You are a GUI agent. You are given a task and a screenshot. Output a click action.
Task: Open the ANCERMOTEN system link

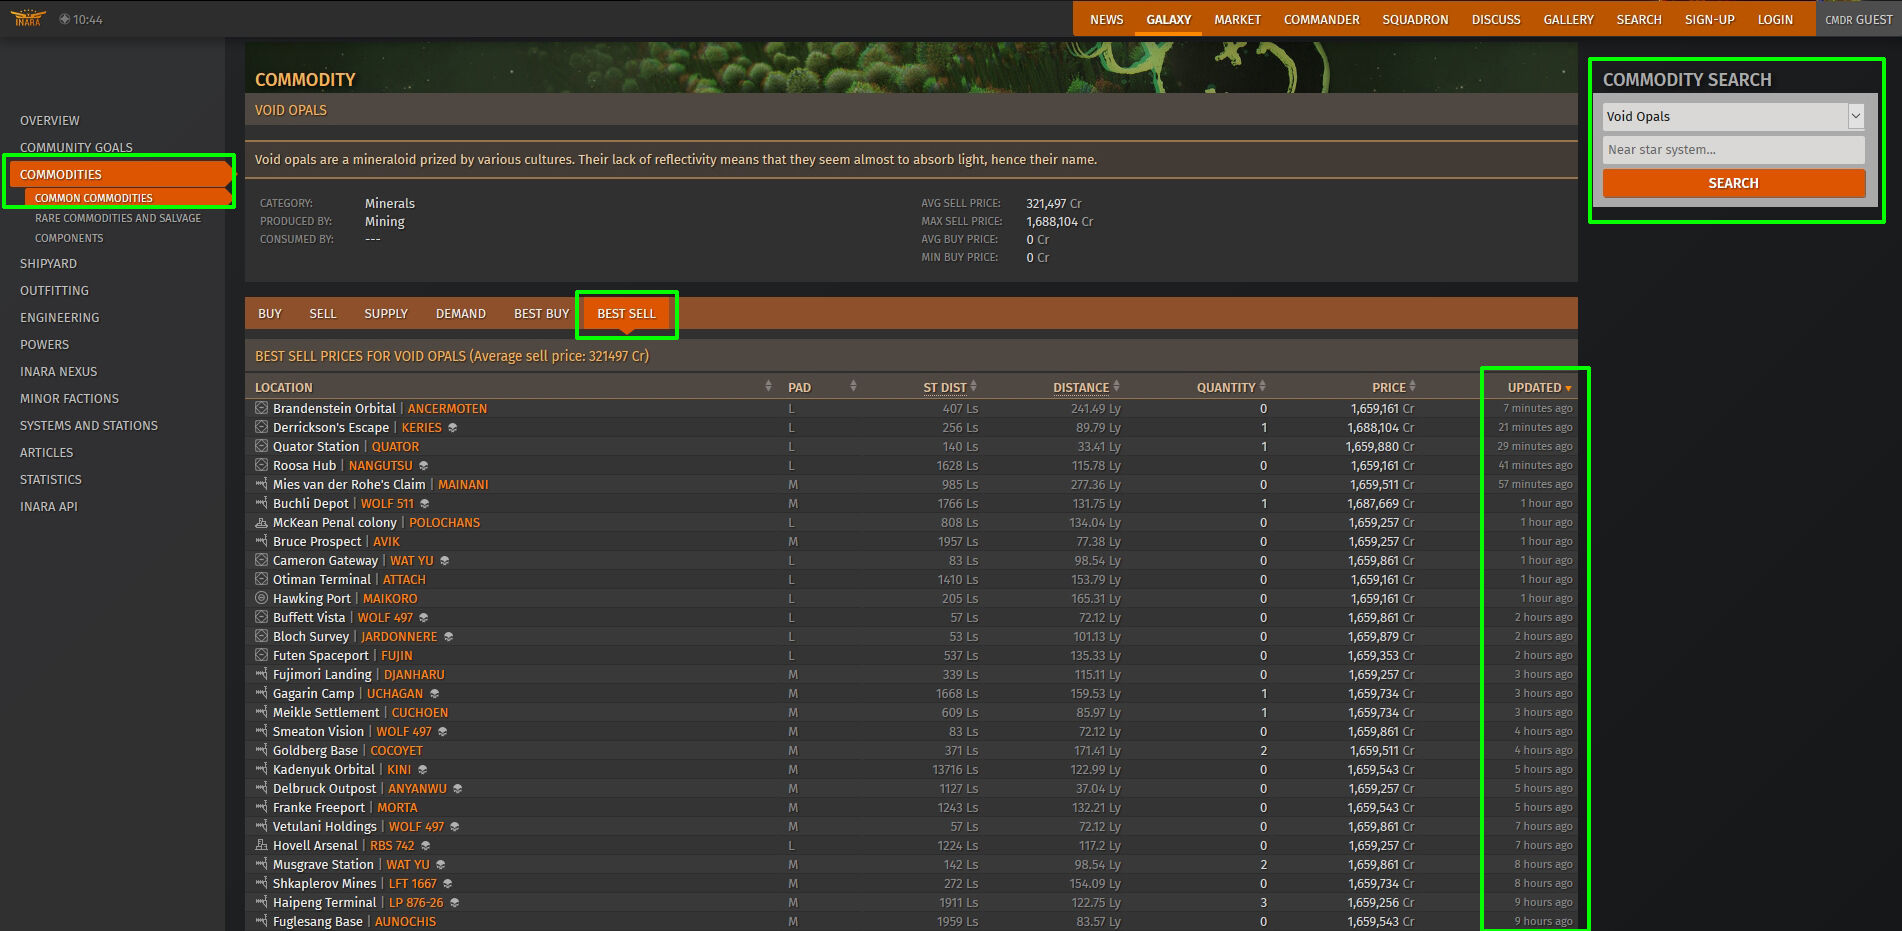coord(447,408)
